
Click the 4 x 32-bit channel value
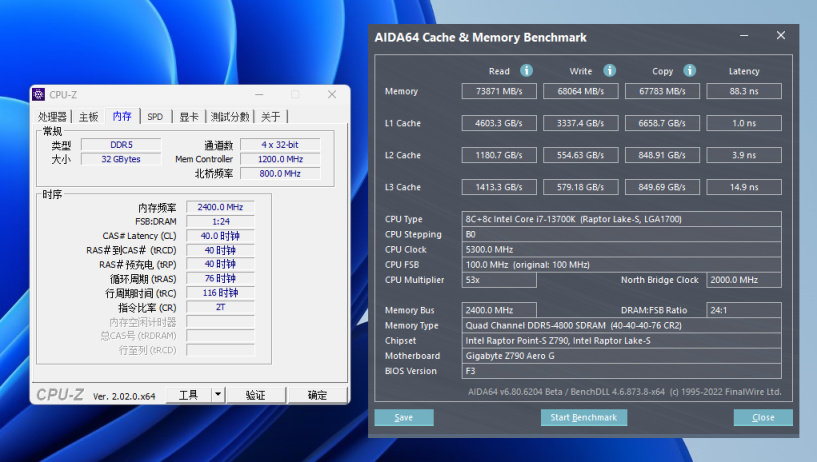pyautogui.click(x=280, y=145)
